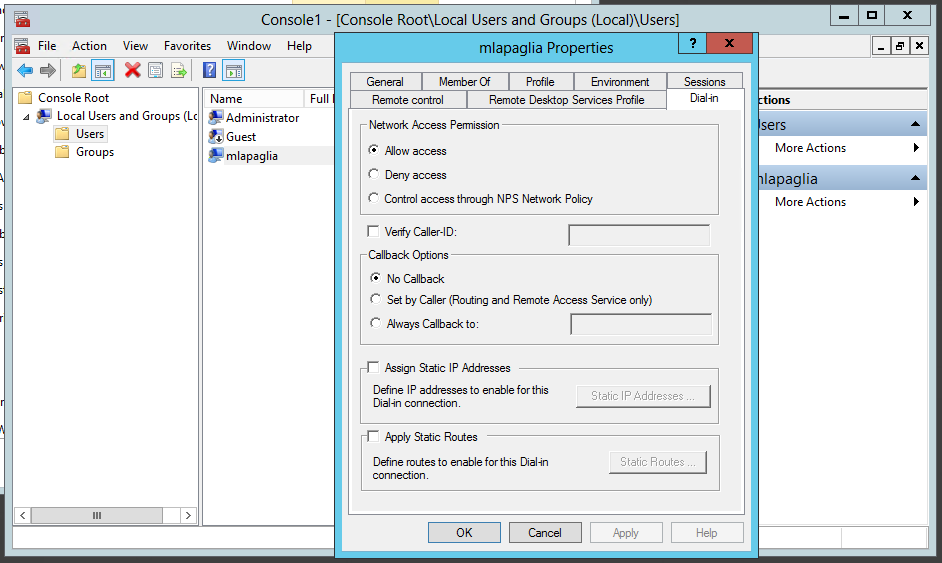This screenshot has height=563, width=942.
Task: Open the Favorites menu
Action: [187, 46]
